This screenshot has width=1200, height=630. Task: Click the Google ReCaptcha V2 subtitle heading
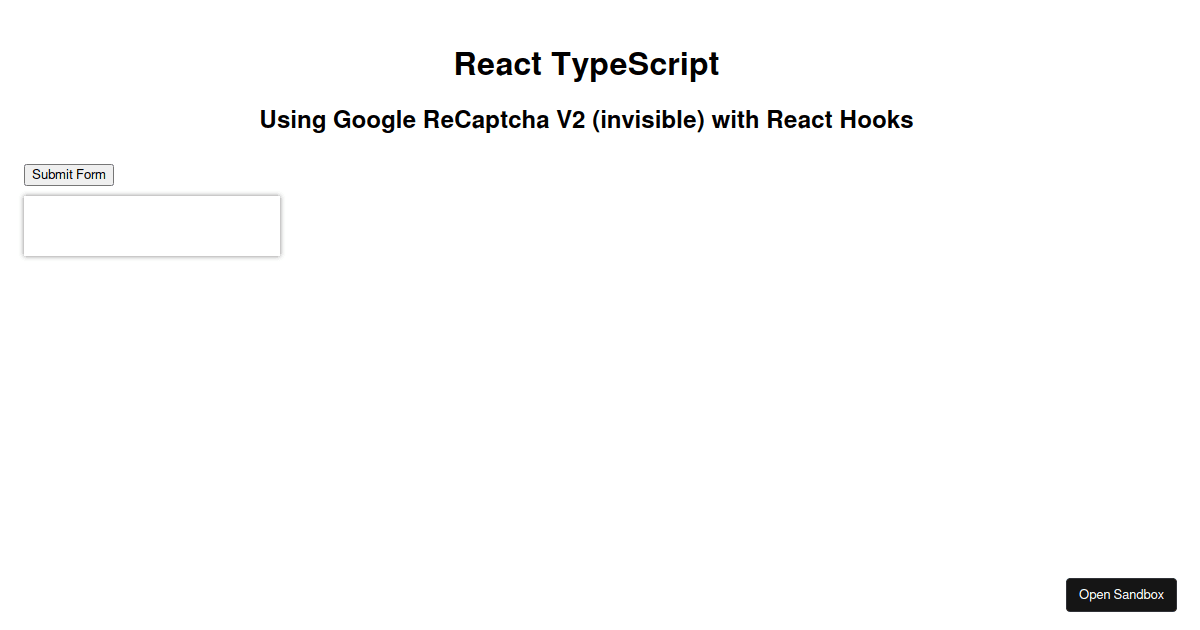click(x=586, y=119)
